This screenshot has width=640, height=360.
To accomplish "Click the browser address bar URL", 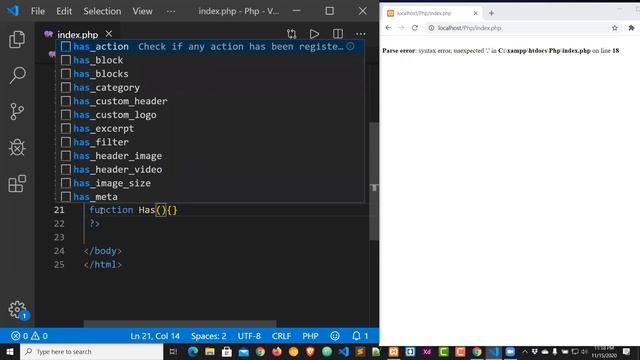I will (x=469, y=28).
